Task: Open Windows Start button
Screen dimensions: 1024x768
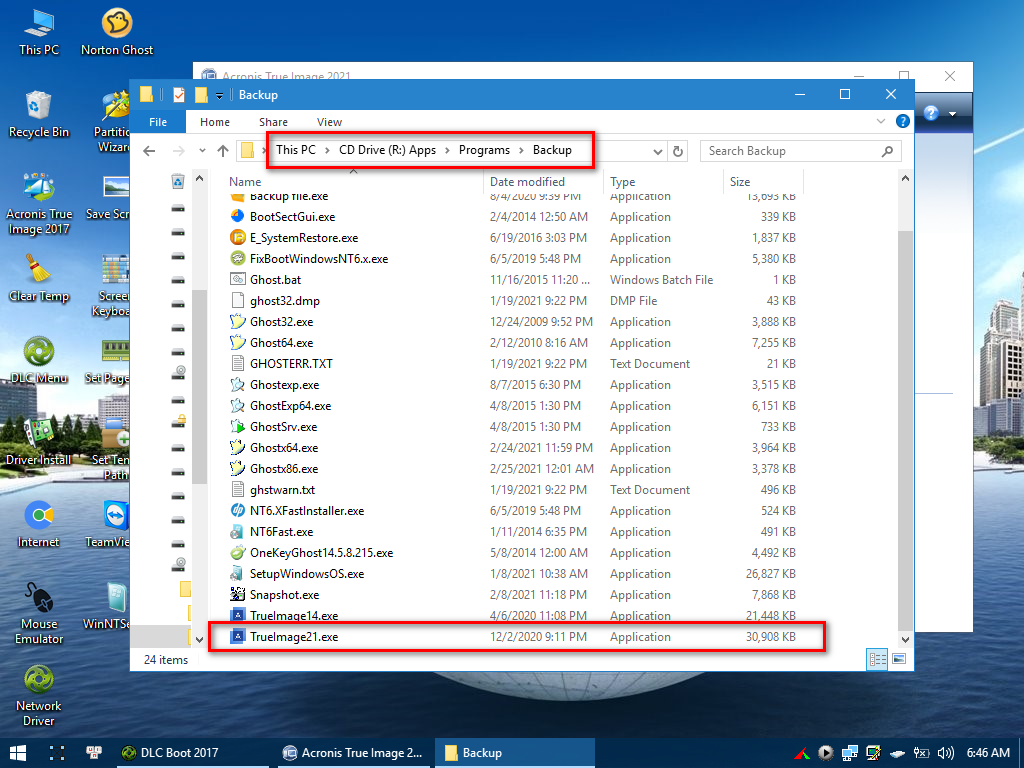Action: [x=18, y=753]
